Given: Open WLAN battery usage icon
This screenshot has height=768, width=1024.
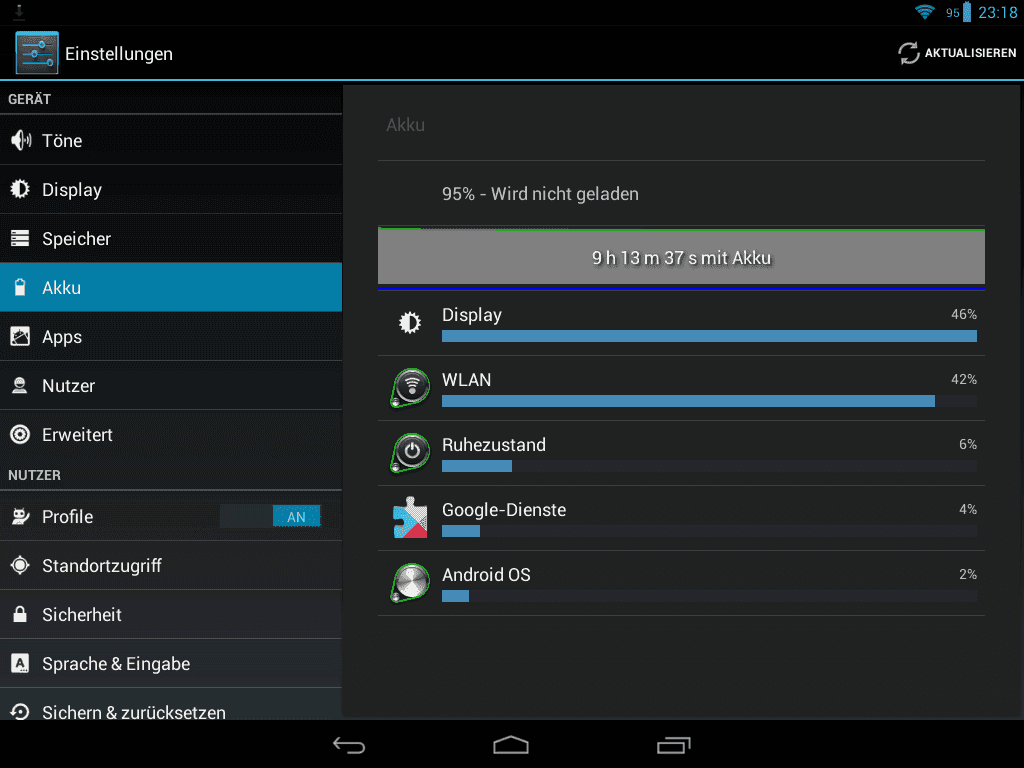Looking at the screenshot, I should coord(409,388).
